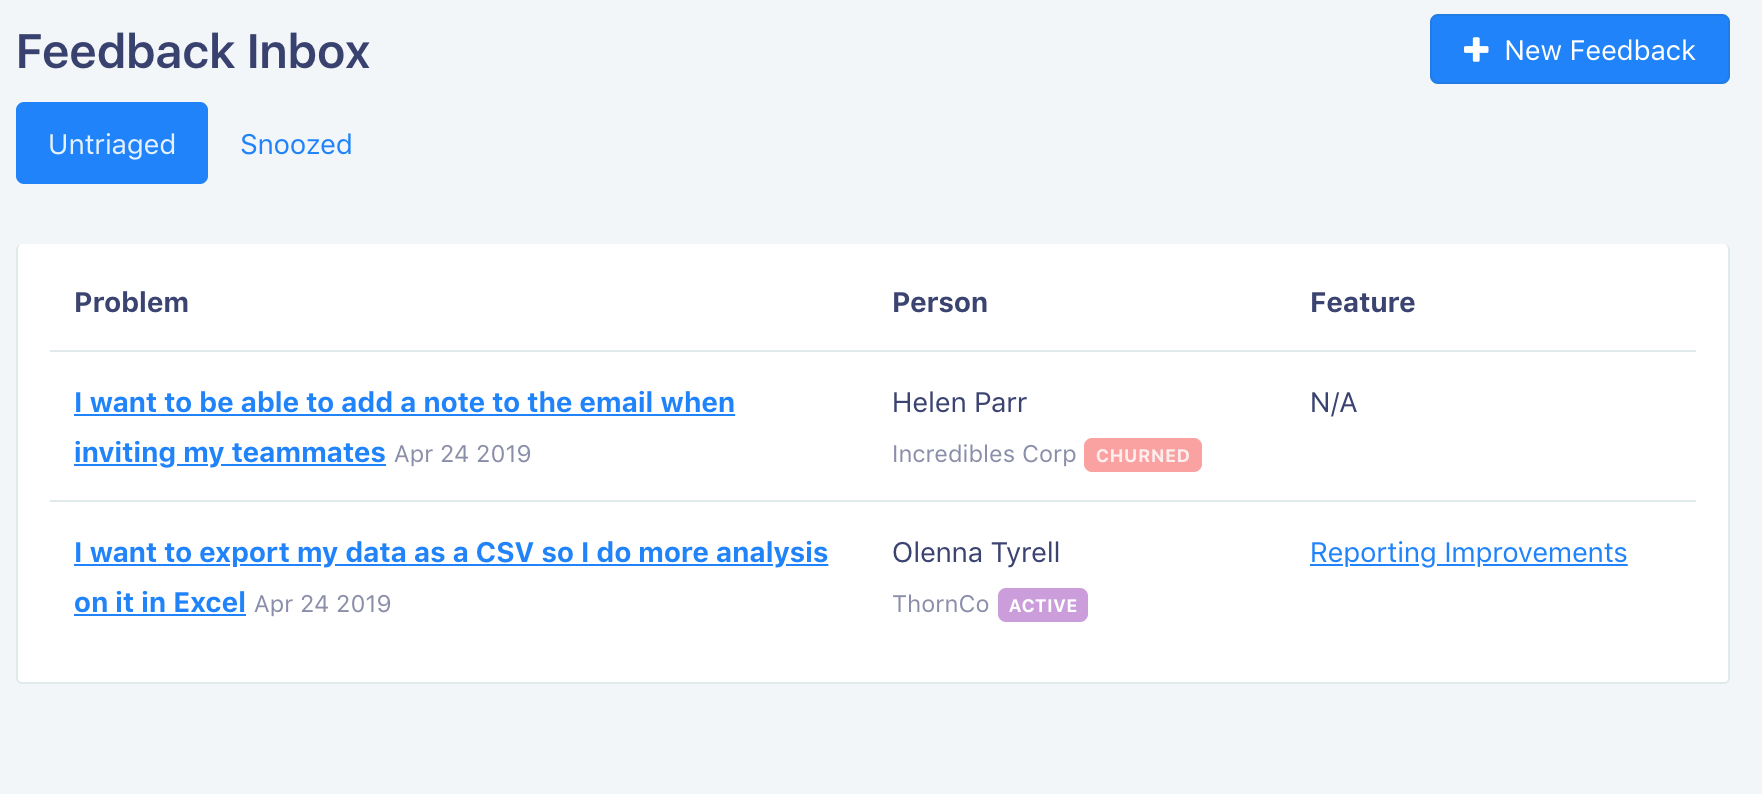Image resolution: width=1762 pixels, height=794 pixels.
Task: Click the N/A feature cell
Action: 1333,402
